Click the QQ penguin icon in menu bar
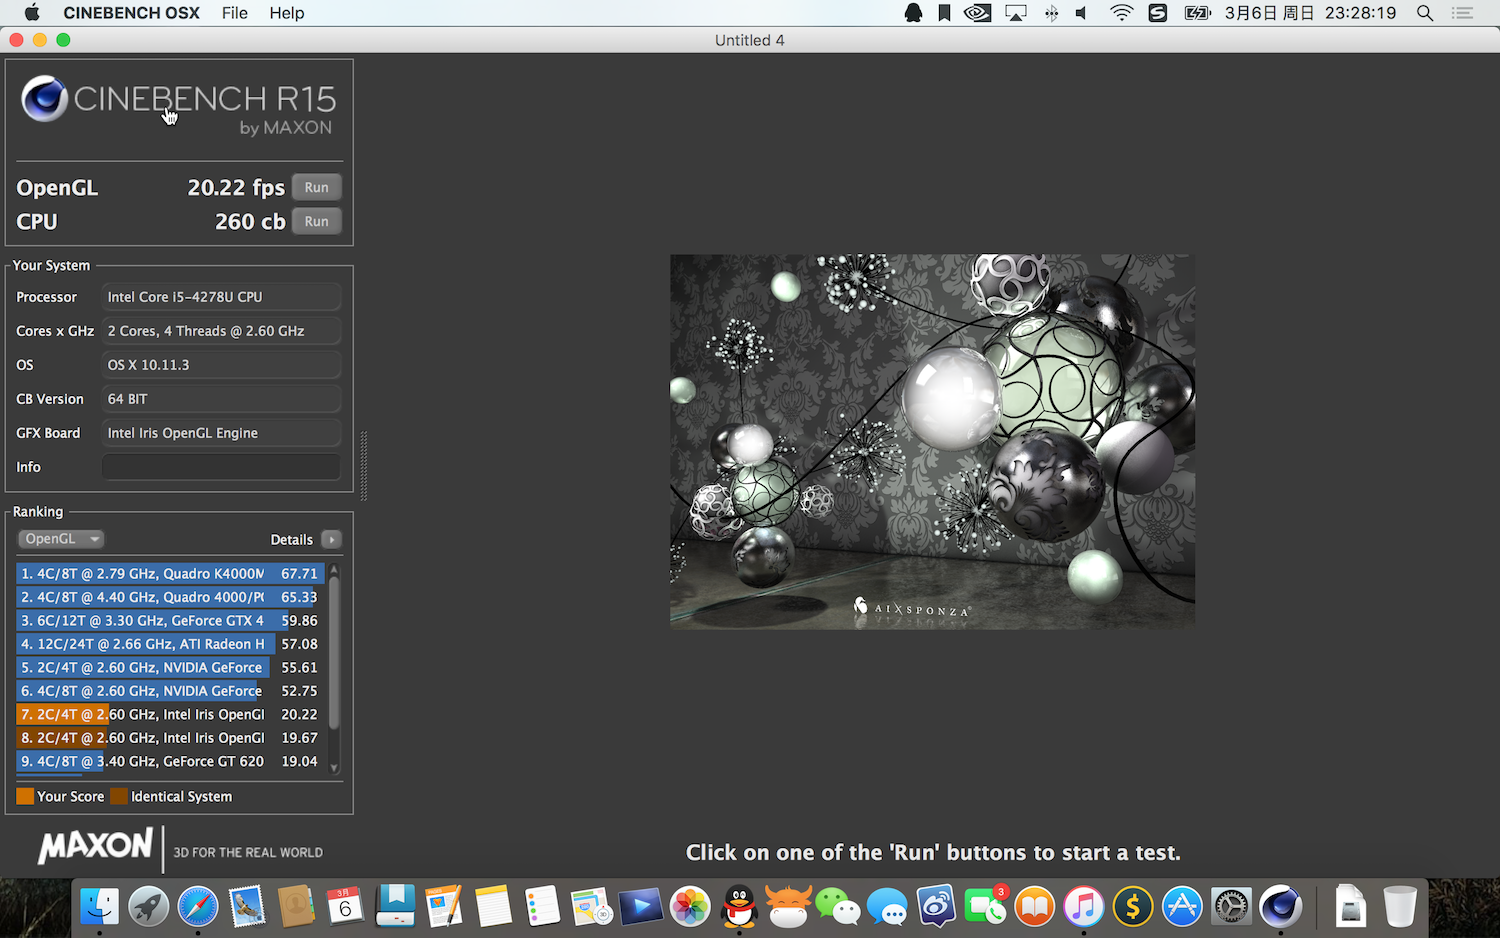The width and height of the screenshot is (1500, 938). tap(913, 13)
